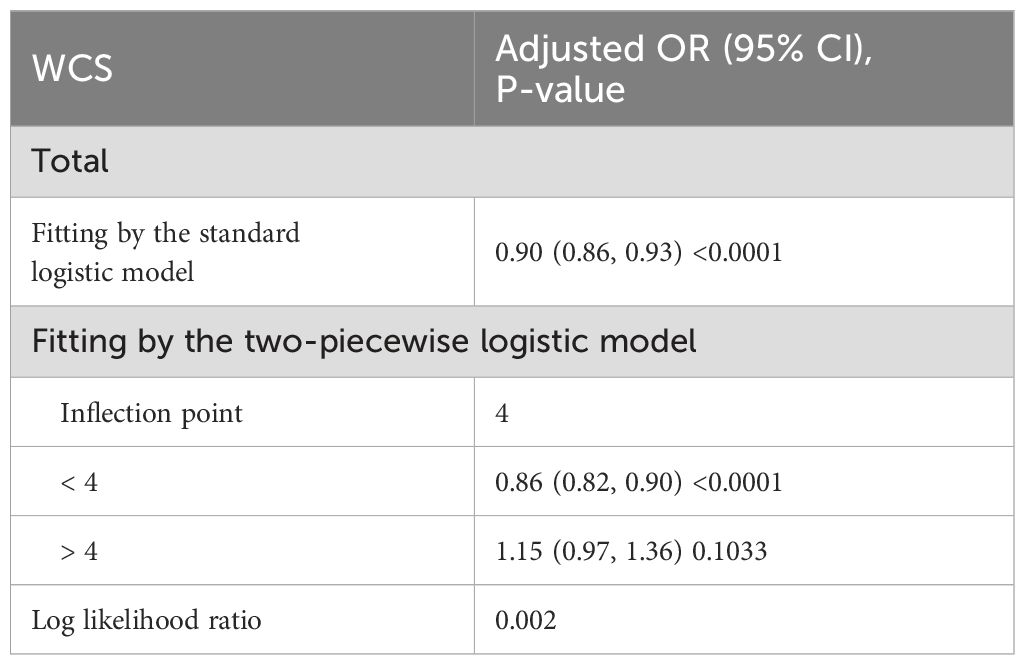Click the WCS column header
The image size is (1025, 665).
point(73,68)
